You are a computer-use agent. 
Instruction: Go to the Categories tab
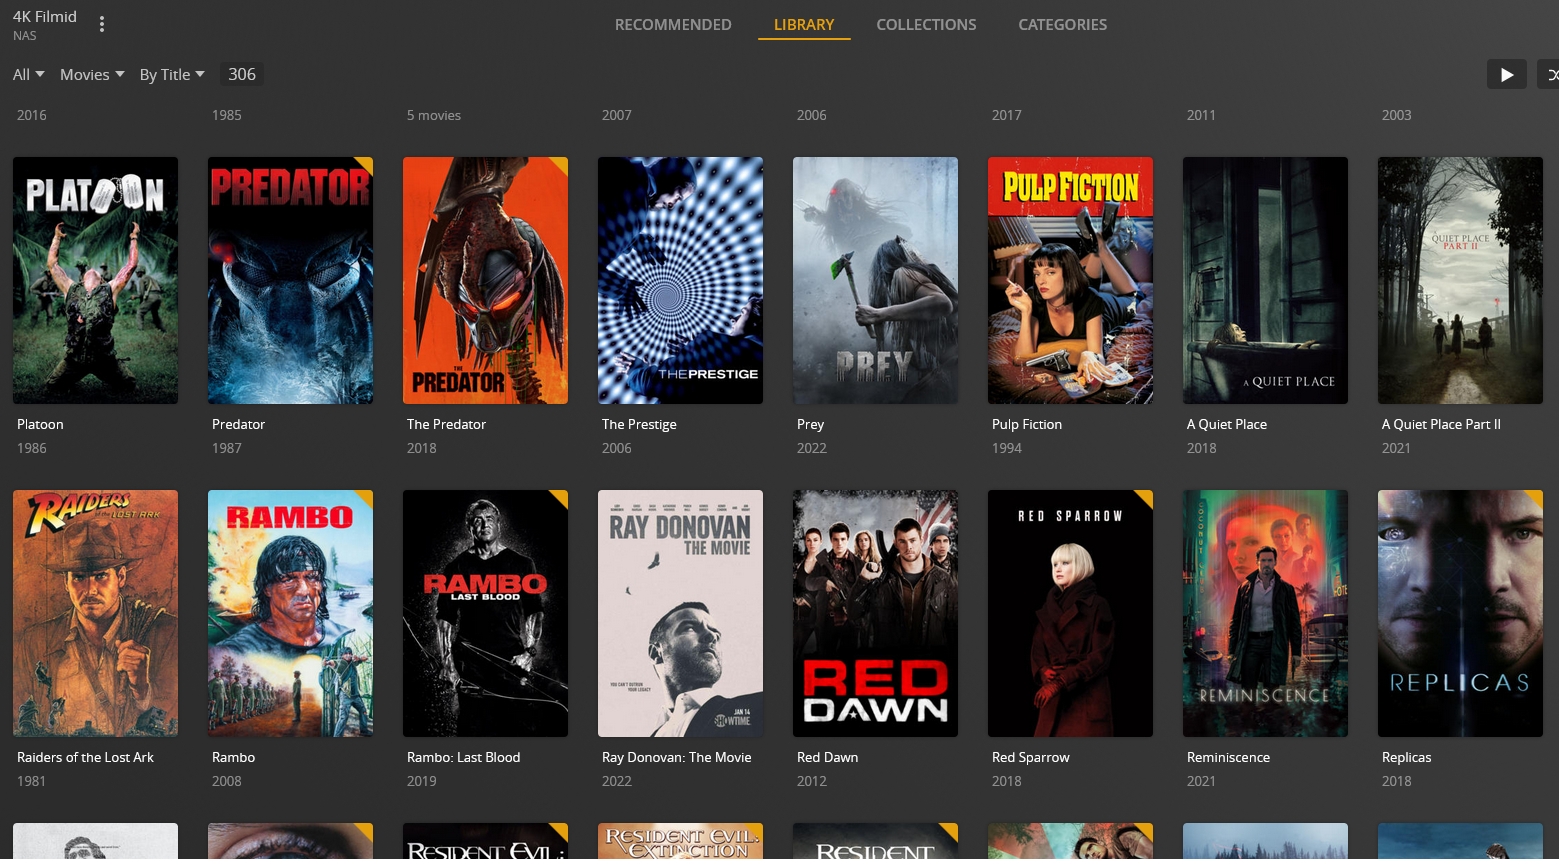point(1062,24)
